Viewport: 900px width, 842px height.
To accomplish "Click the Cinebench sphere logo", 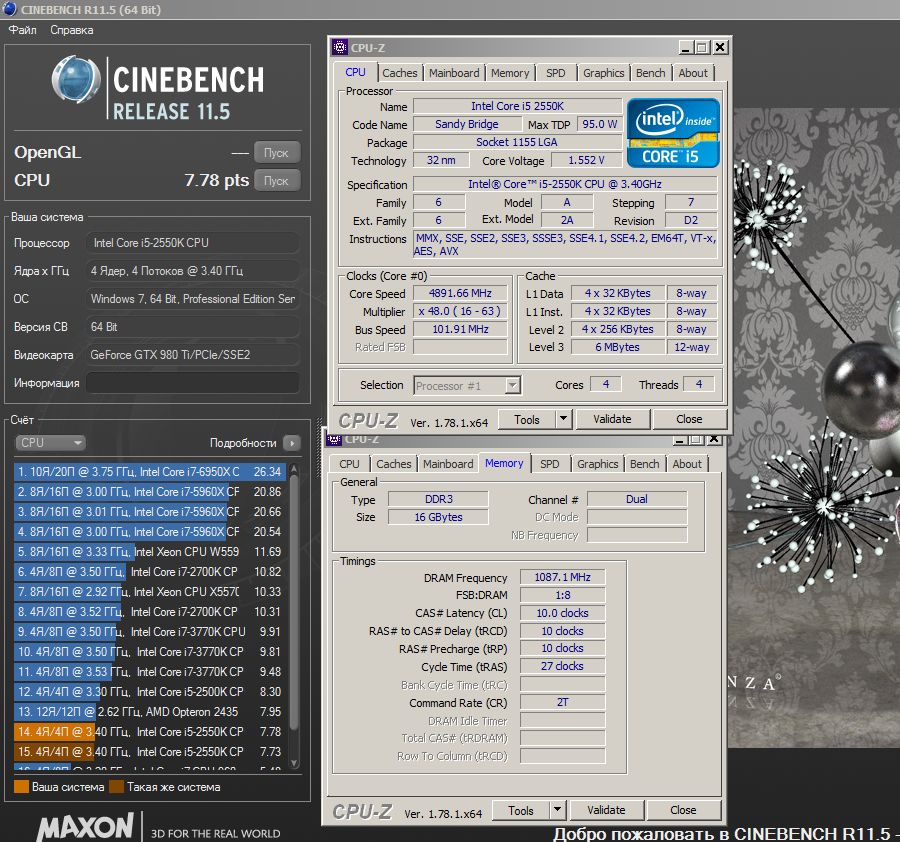I will point(76,80).
